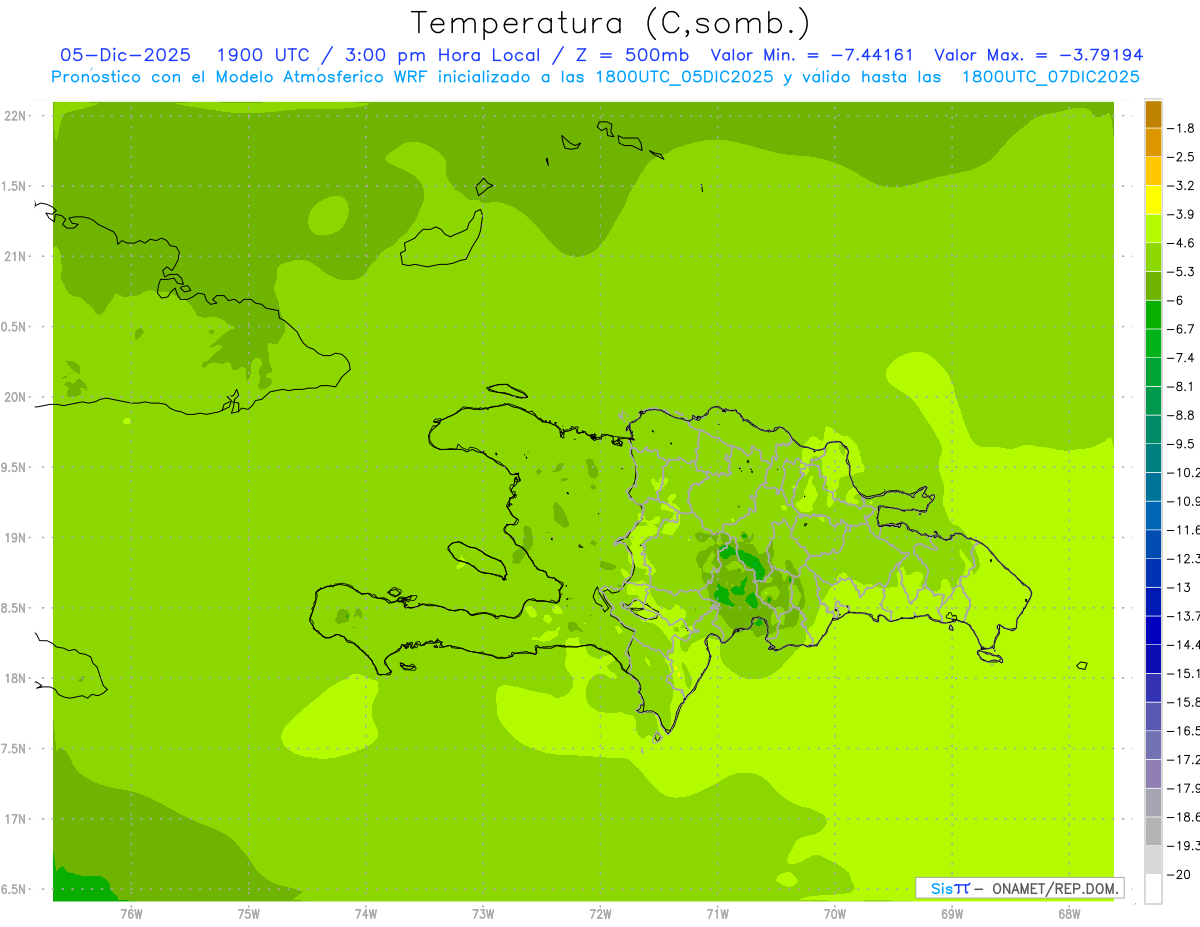Click the 'Temperatura (C,somb.)' title

[611, 23]
